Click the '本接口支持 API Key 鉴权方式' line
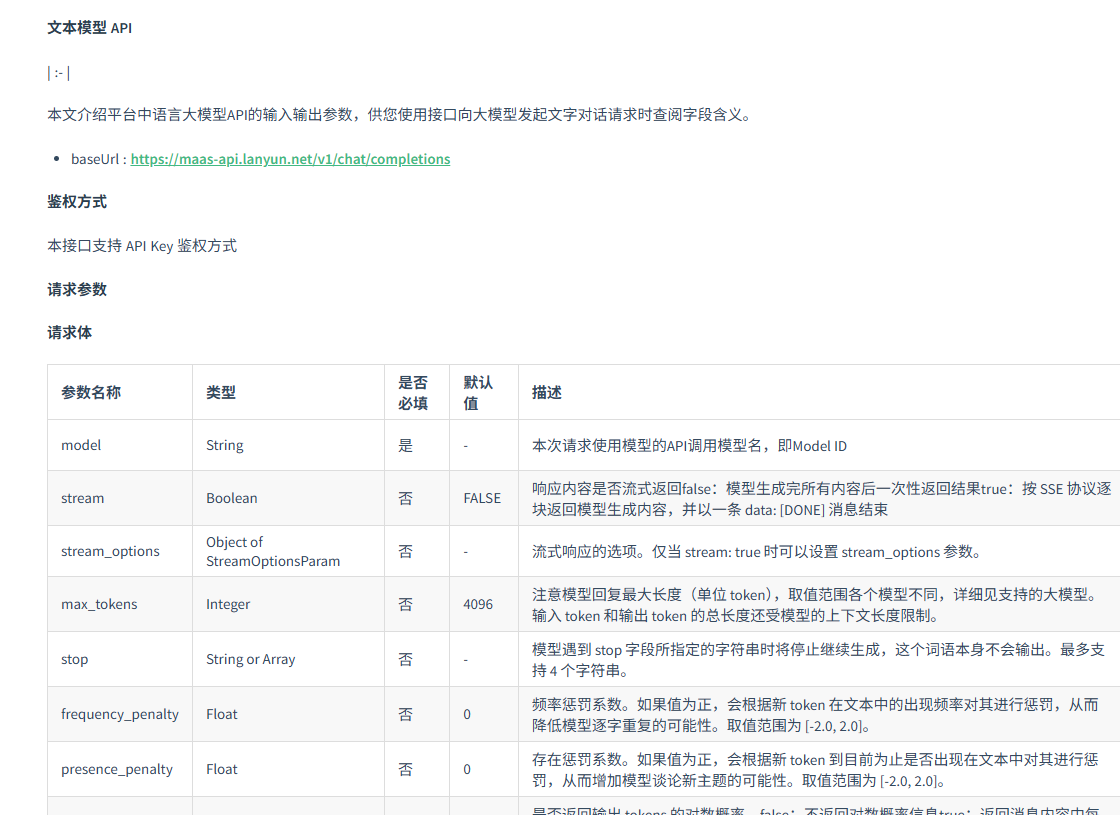 point(142,246)
